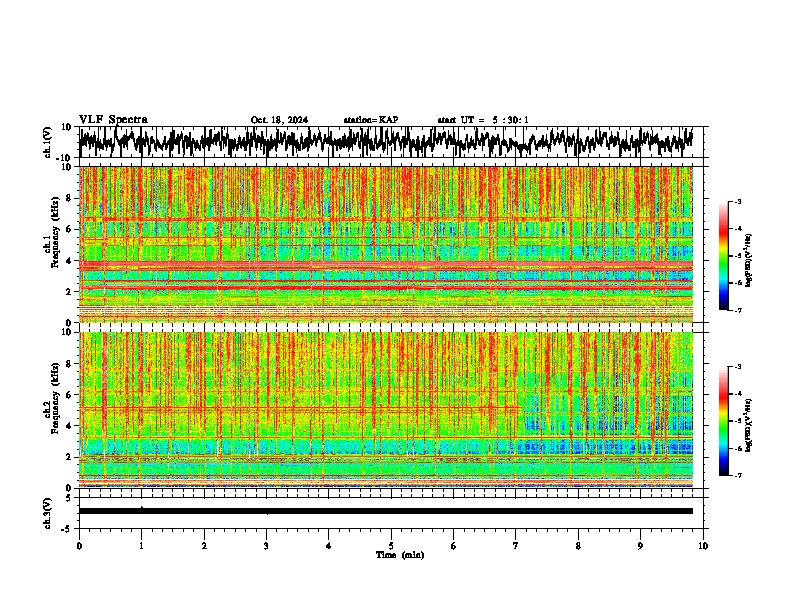Click the time axis tick label "8"
792x612 pixels.
[578, 546]
